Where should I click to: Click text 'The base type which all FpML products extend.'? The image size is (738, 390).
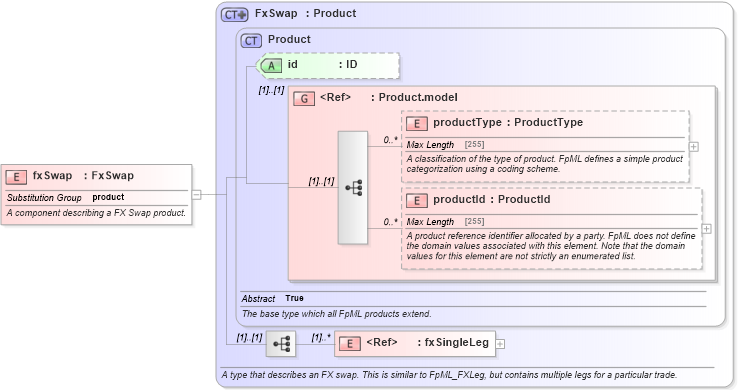[337, 314]
